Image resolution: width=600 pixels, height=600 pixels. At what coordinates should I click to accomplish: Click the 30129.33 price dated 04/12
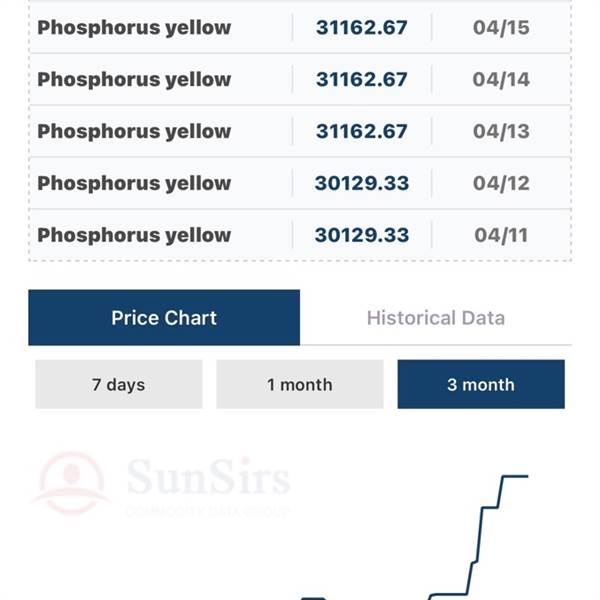point(362,184)
